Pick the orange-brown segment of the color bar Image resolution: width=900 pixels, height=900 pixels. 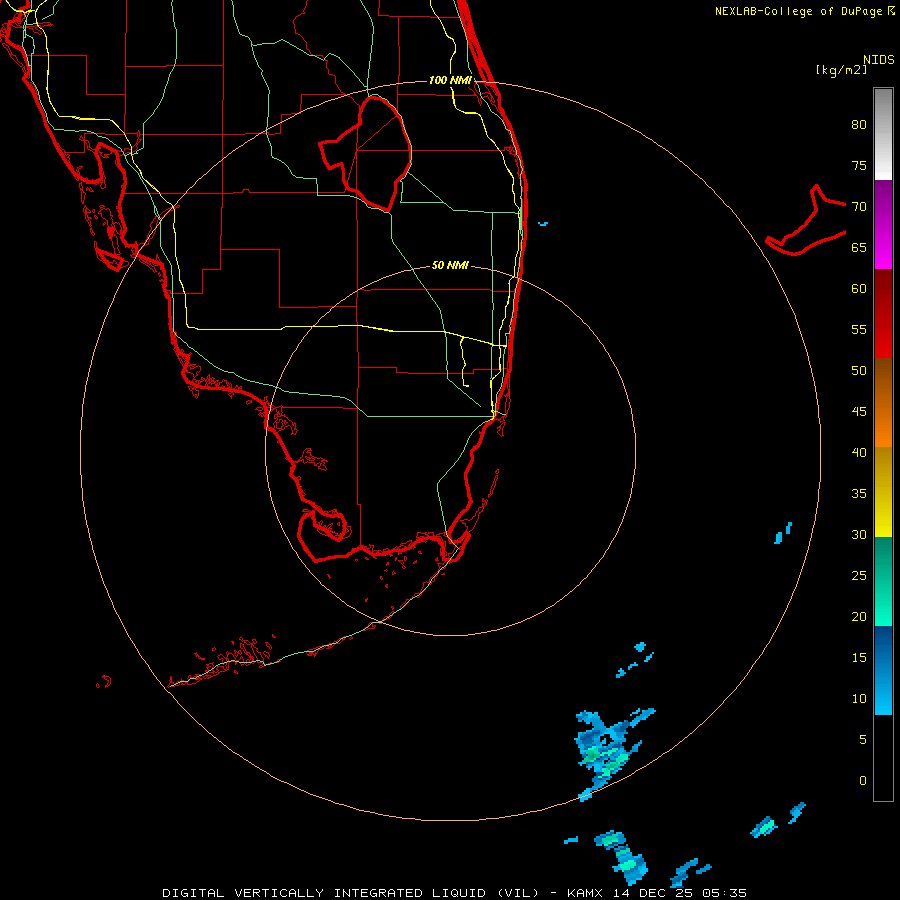pyautogui.click(x=883, y=403)
